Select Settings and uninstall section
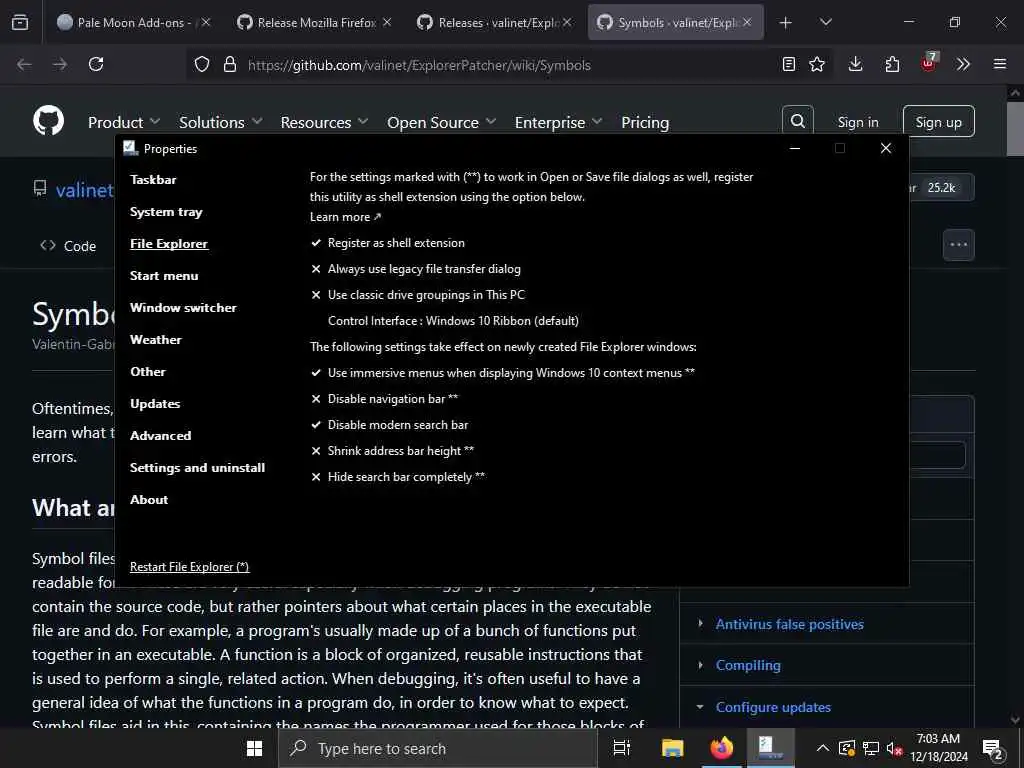The image size is (1024, 768). 197,468
